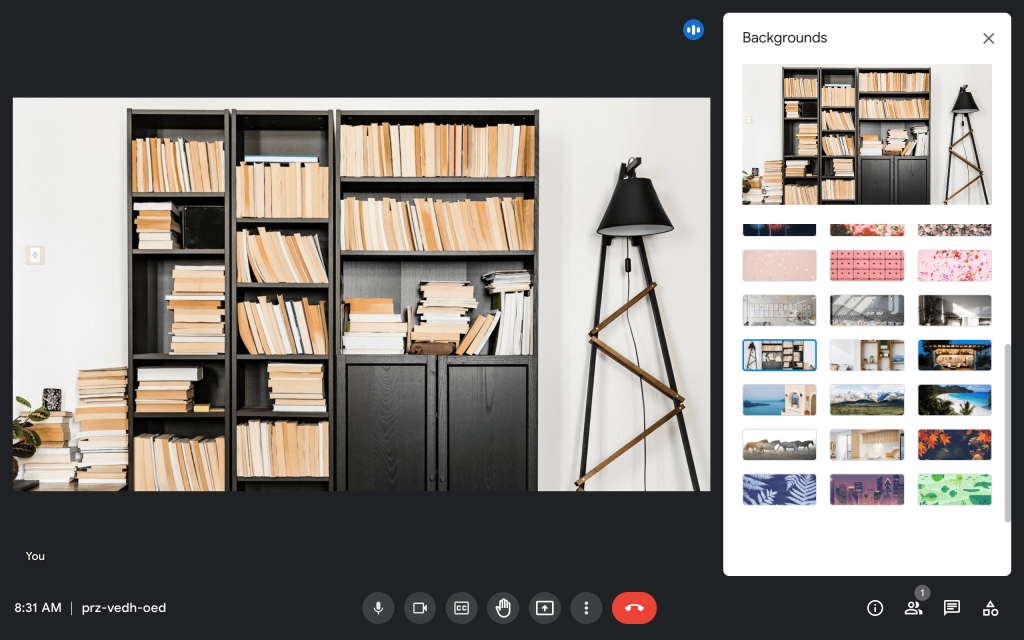Select the highlighted bookshelf background thumbnail
Screen dimensions: 1024x640
click(779, 355)
